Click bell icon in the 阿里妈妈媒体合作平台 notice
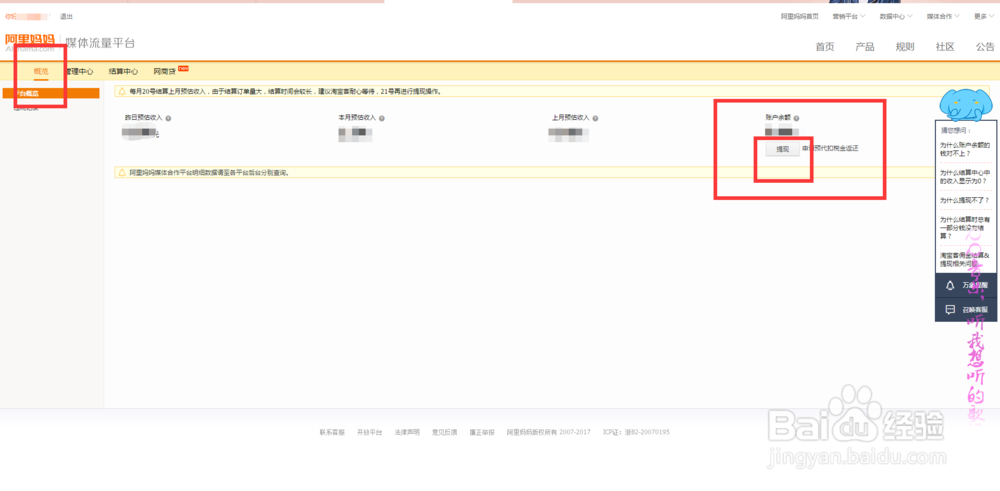Image resolution: width=1000 pixels, height=491 pixels. (121, 172)
